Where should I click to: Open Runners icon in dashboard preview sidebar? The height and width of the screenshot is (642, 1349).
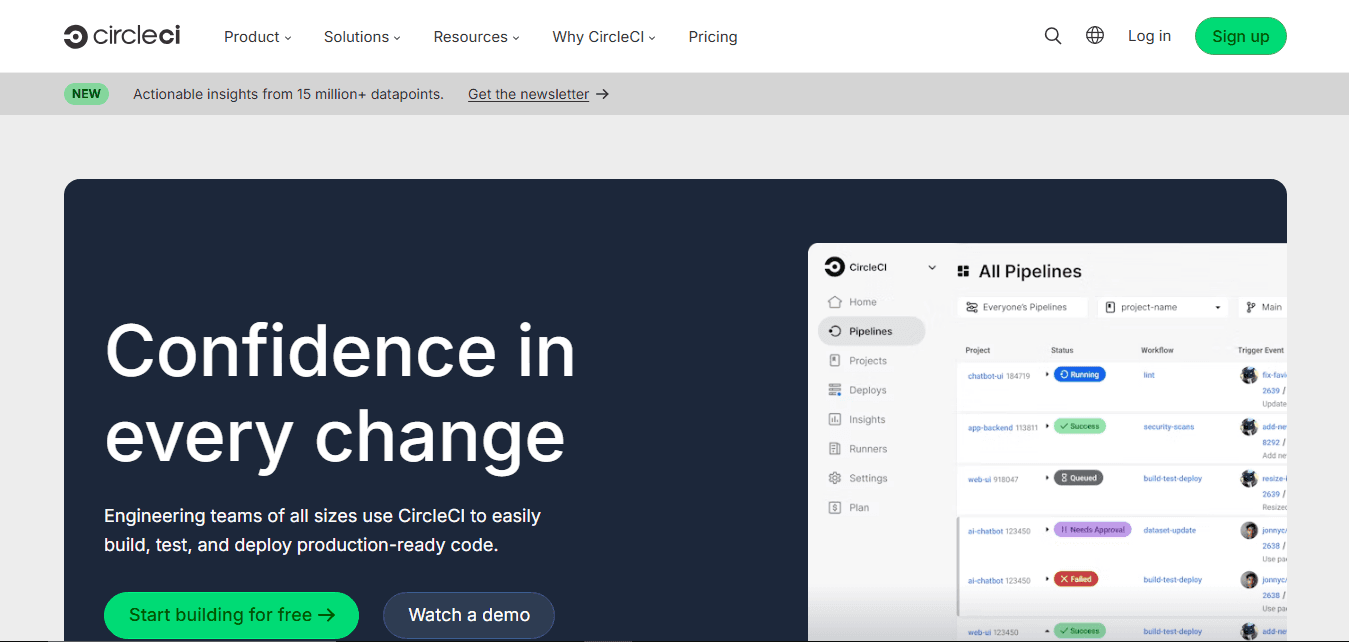click(x=835, y=449)
